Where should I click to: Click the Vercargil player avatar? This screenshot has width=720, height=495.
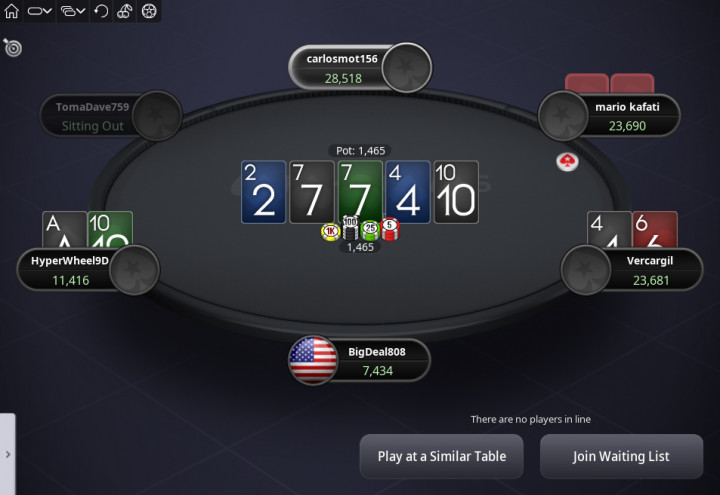point(585,270)
